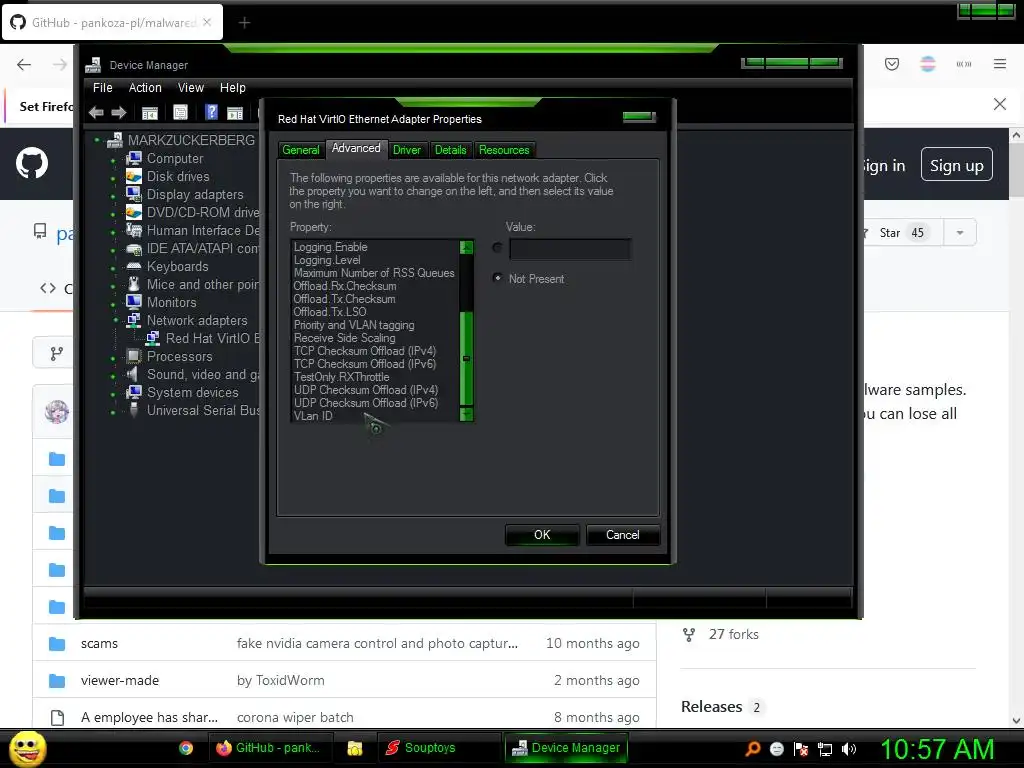This screenshot has height=768, width=1024.
Task: Select 'TestOnly.RXThrottle' property
Action: pyautogui.click(x=342, y=377)
